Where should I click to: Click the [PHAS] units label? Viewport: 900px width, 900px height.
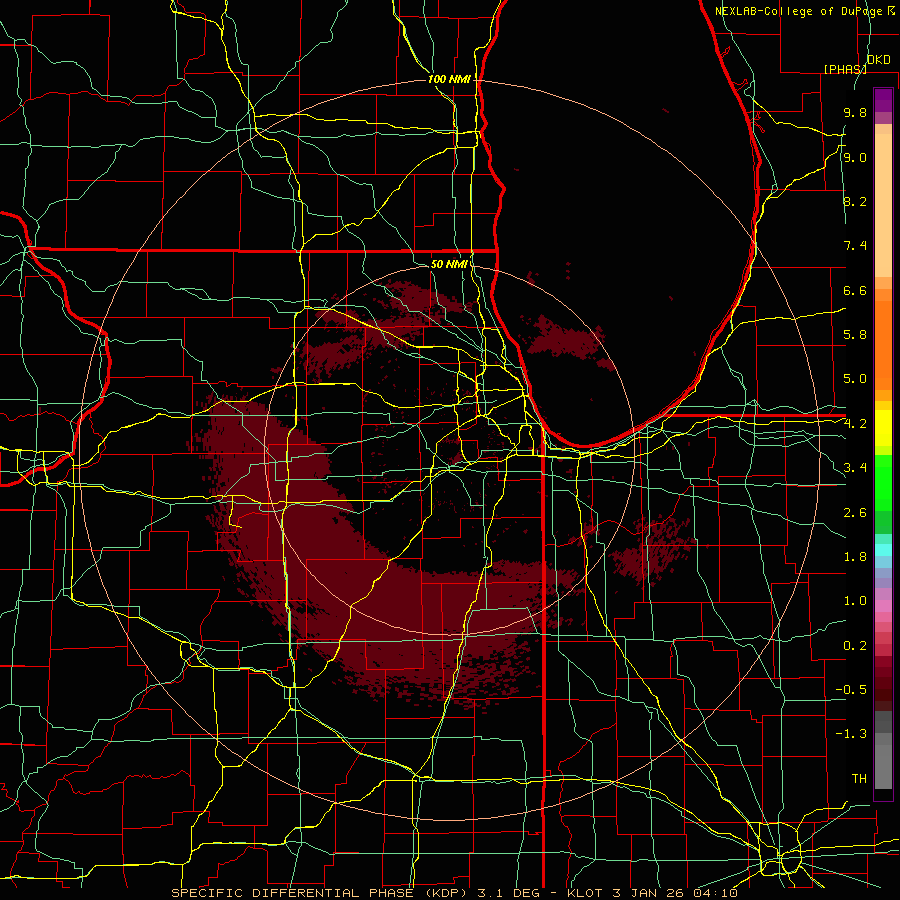pyautogui.click(x=845, y=69)
